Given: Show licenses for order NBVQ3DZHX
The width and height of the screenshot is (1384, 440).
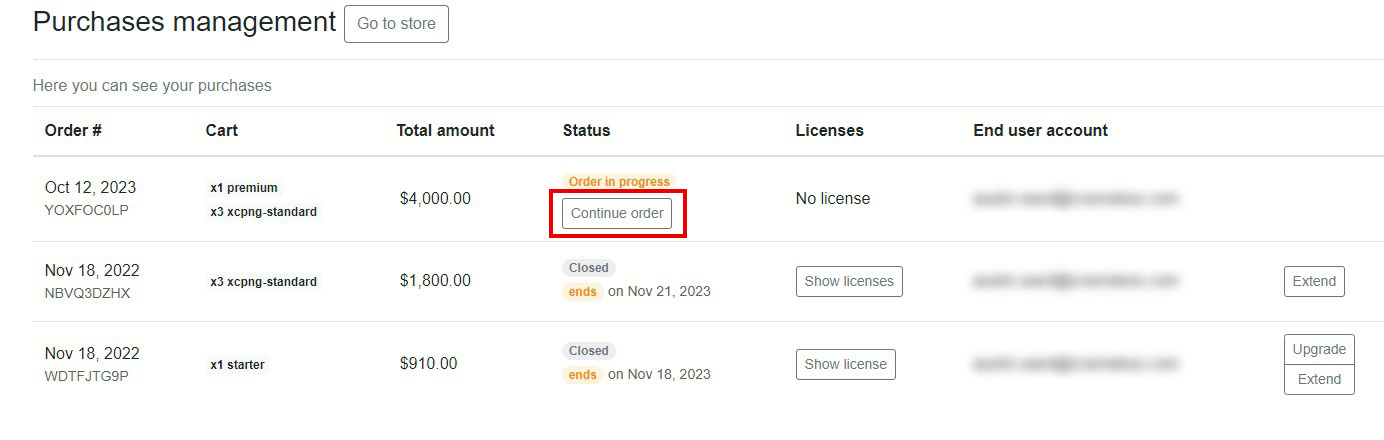Looking at the screenshot, I should coord(849,281).
